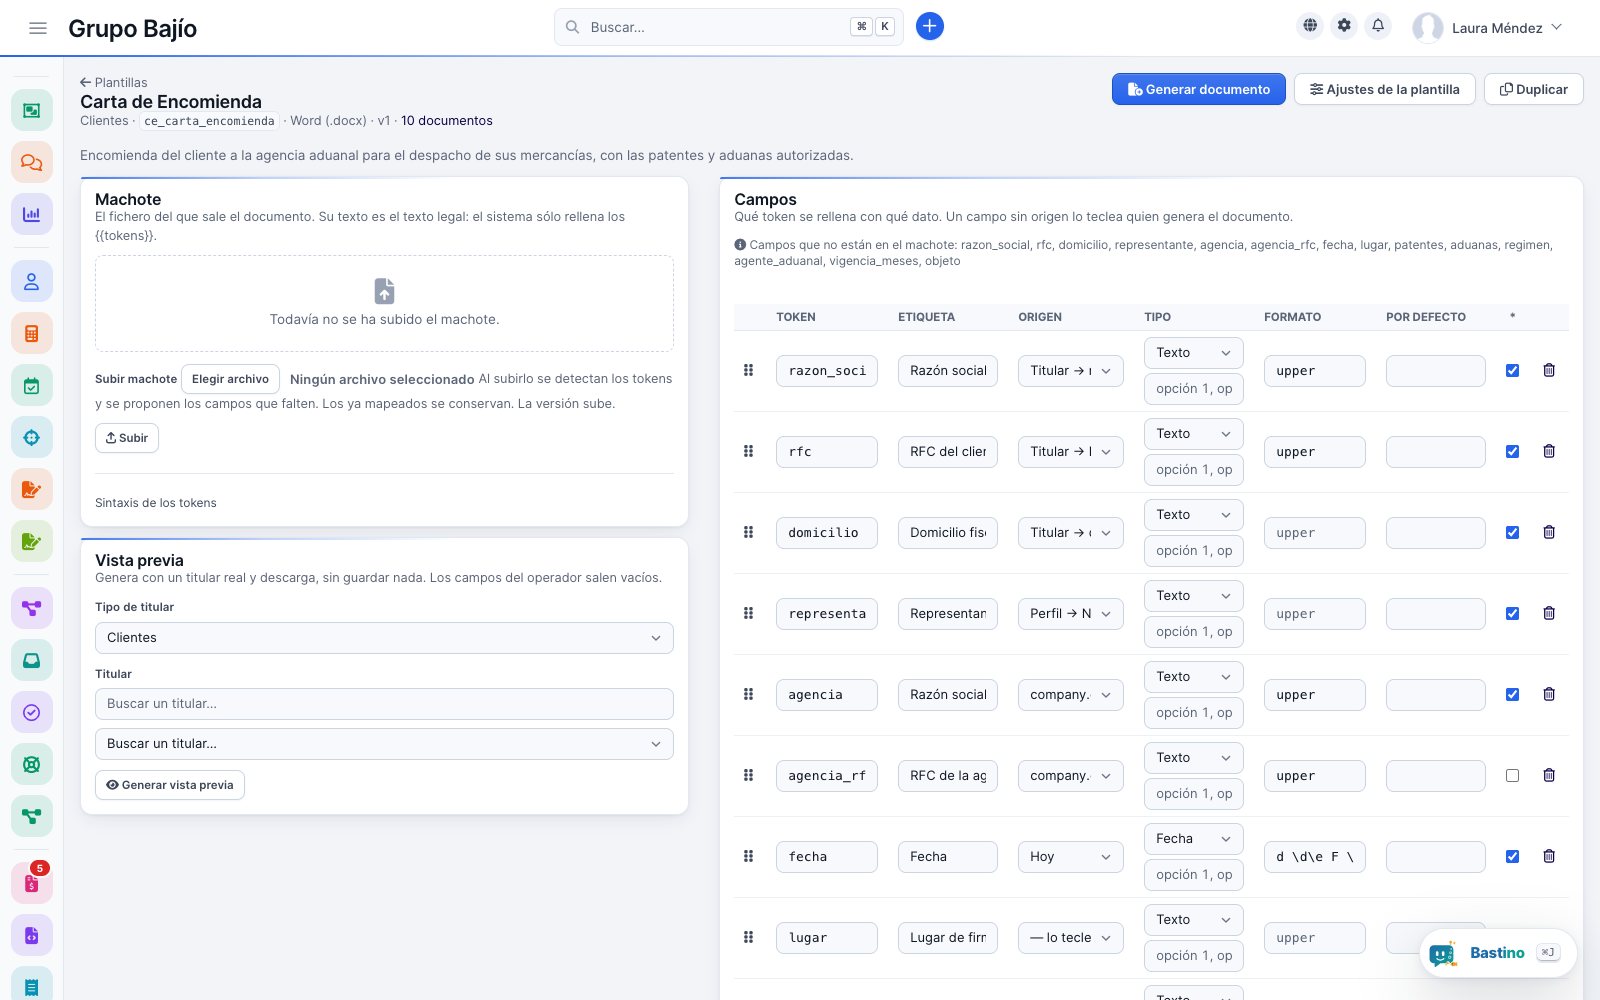The width and height of the screenshot is (1600, 1000).
Task: Open Origen dropdown for the representa row
Action: 1070,614
